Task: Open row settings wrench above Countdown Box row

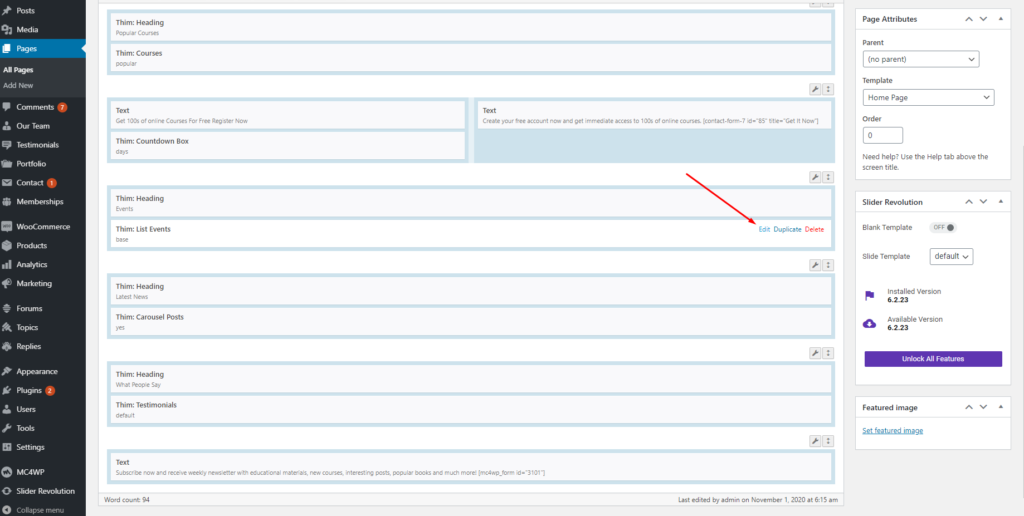Action: pos(815,89)
